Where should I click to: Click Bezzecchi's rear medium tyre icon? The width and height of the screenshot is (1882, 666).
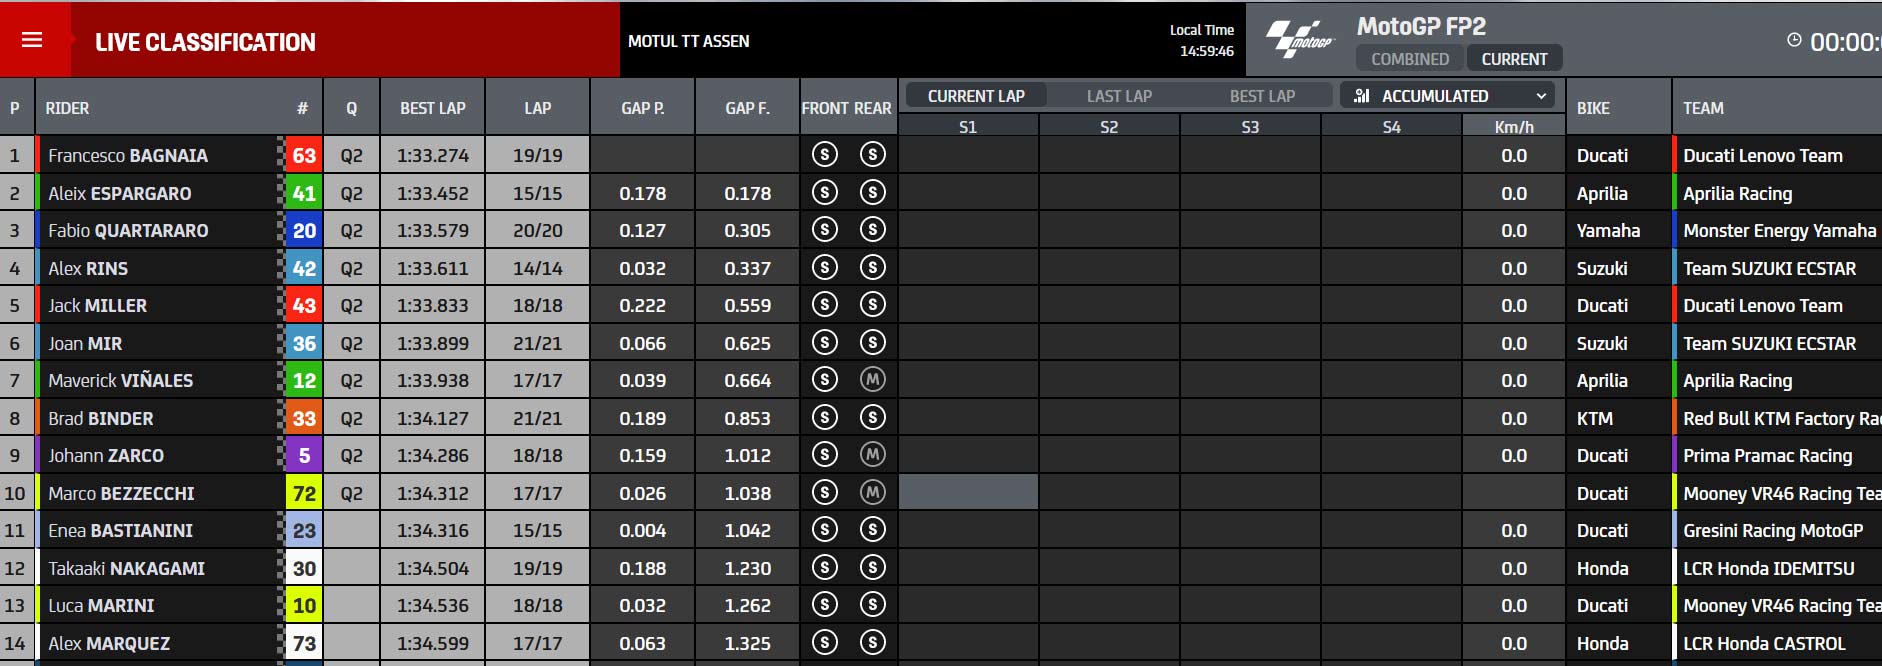point(873,492)
